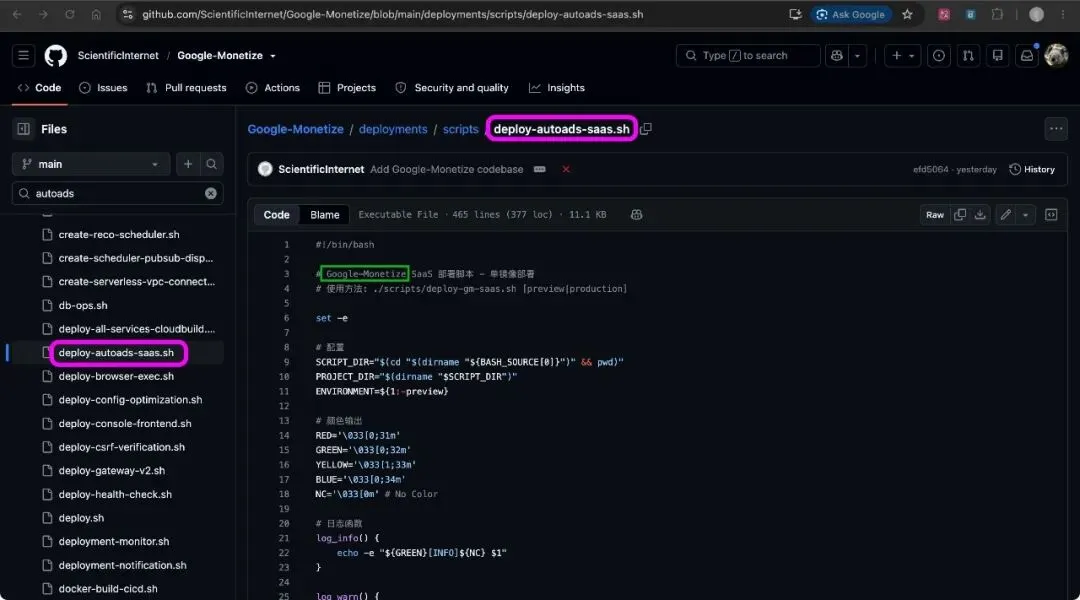This screenshot has height=600, width=1080.
Task: Open the Projects tab
Action: [x=347, y=87]
